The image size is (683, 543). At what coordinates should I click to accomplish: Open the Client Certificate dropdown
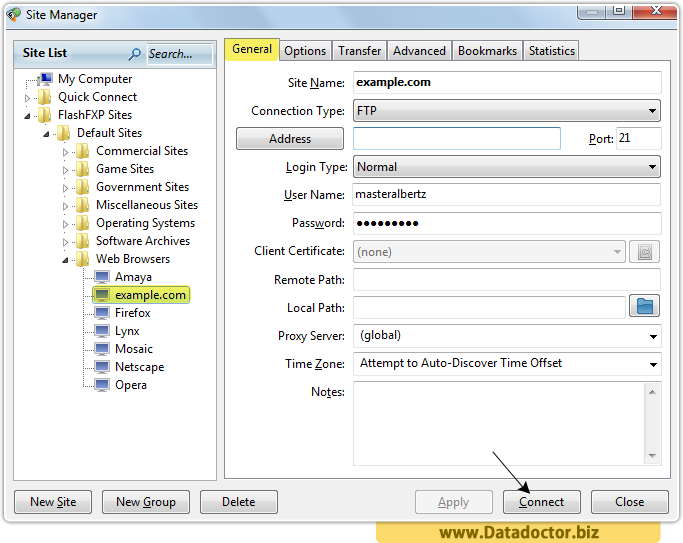pyautogui.click(x=489, y=252)
